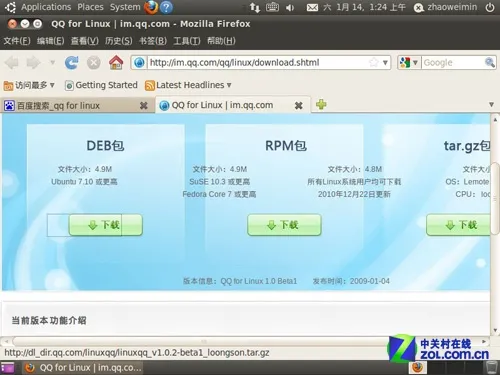
Task: Open the 书签(B) menu
Action: point(153,41)
